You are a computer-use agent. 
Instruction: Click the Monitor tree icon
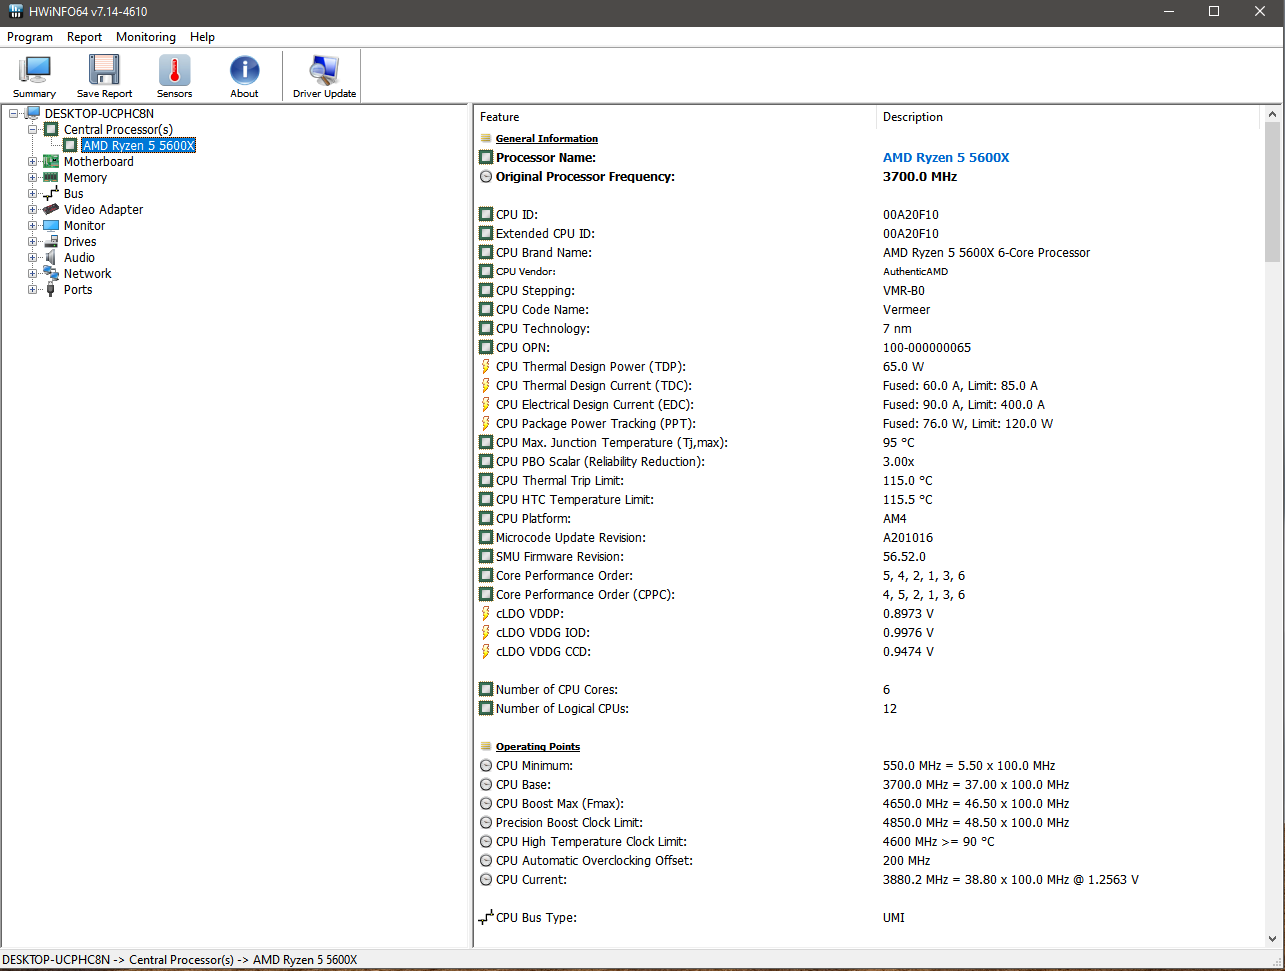tap(51, 226)
